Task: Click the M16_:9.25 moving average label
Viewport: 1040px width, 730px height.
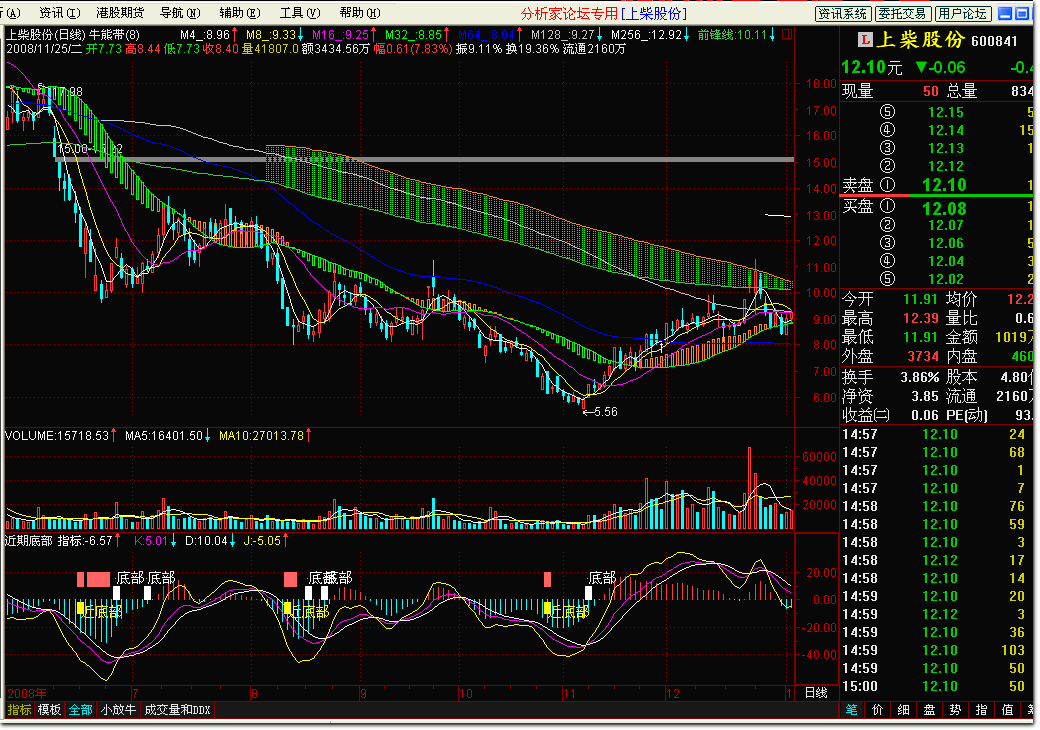Action: click(340, 34)
